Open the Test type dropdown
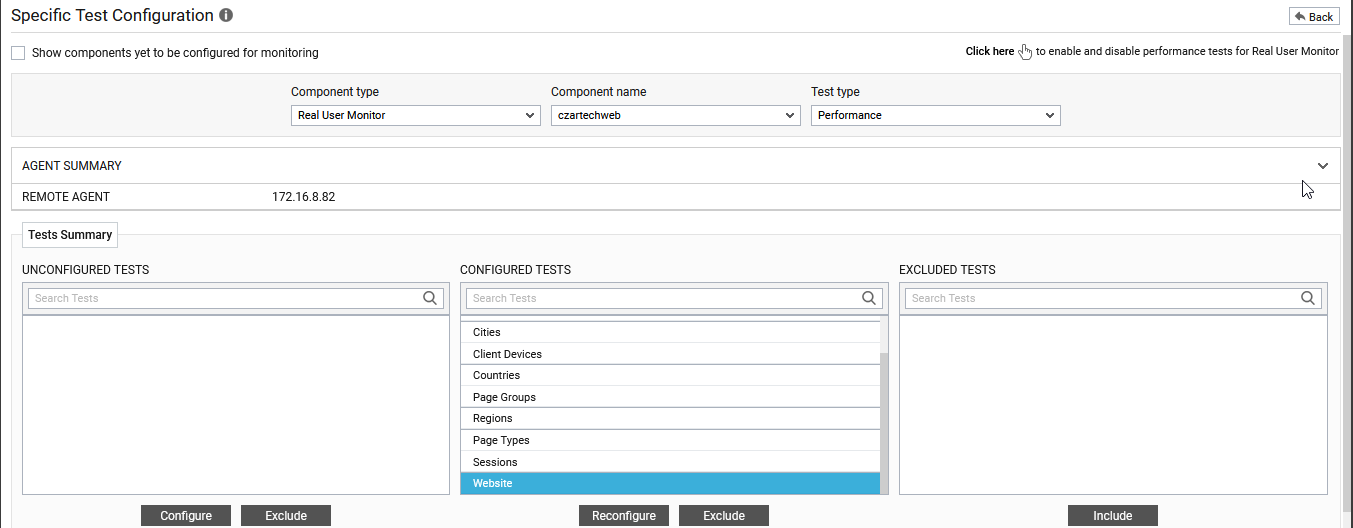This screenshot has height=528, width=1353. pyautogui.click(x=936, y=115)
